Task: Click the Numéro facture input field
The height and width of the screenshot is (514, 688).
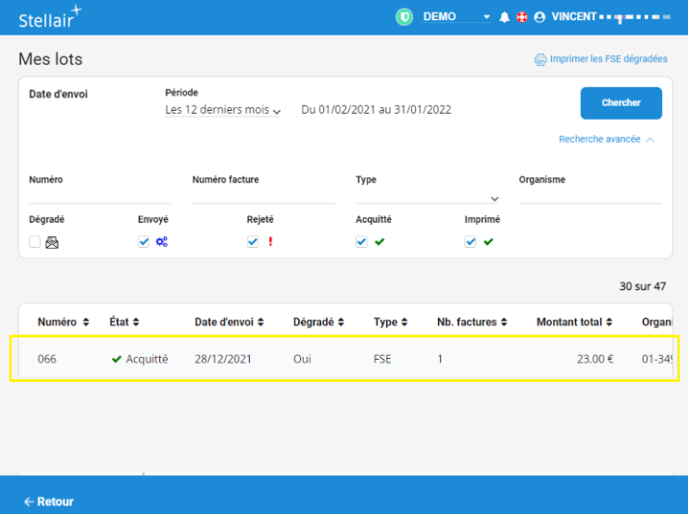Action: 263,197
